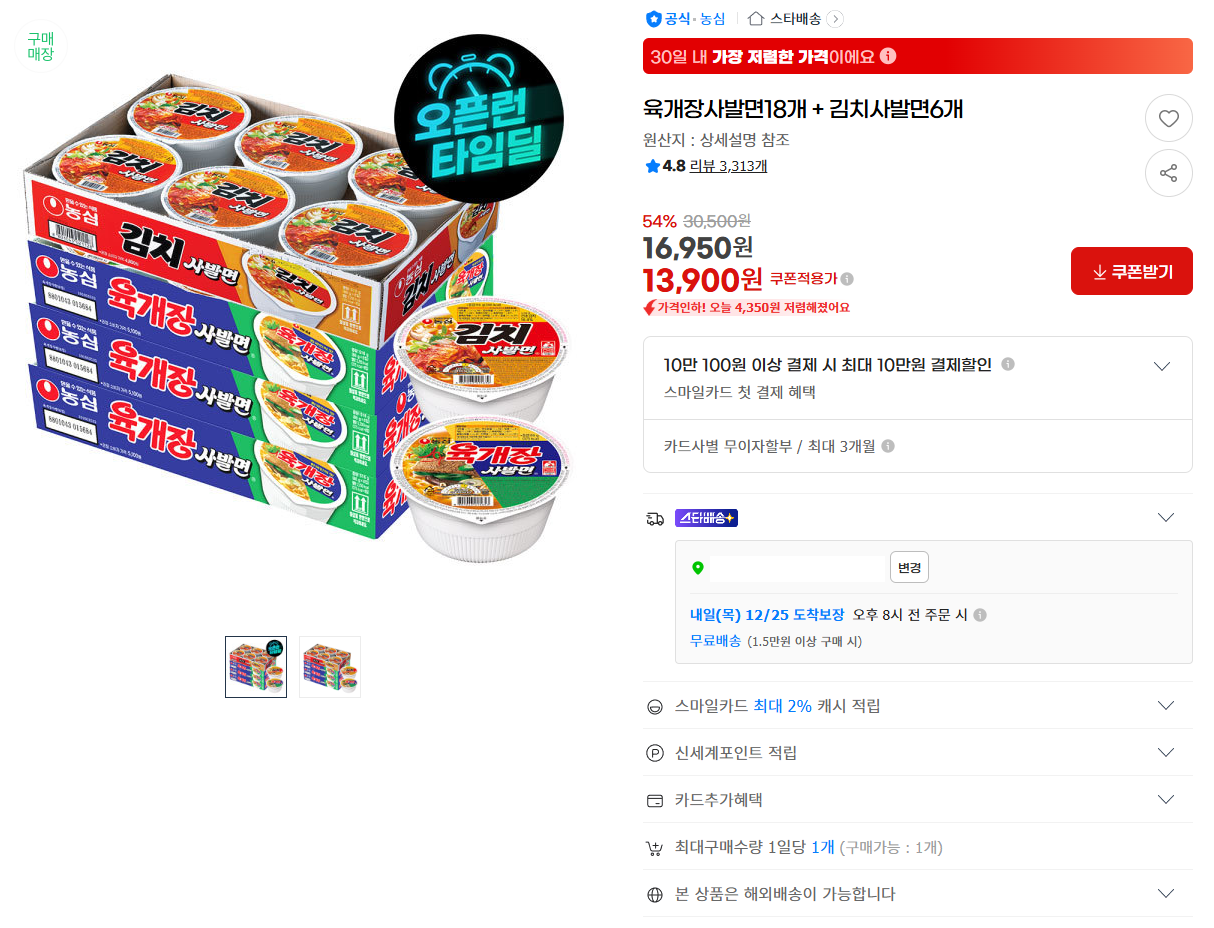This screenshot has height=928, width=1214.
Task: Select the second product thumbnail image
Action: coord(329,666)
